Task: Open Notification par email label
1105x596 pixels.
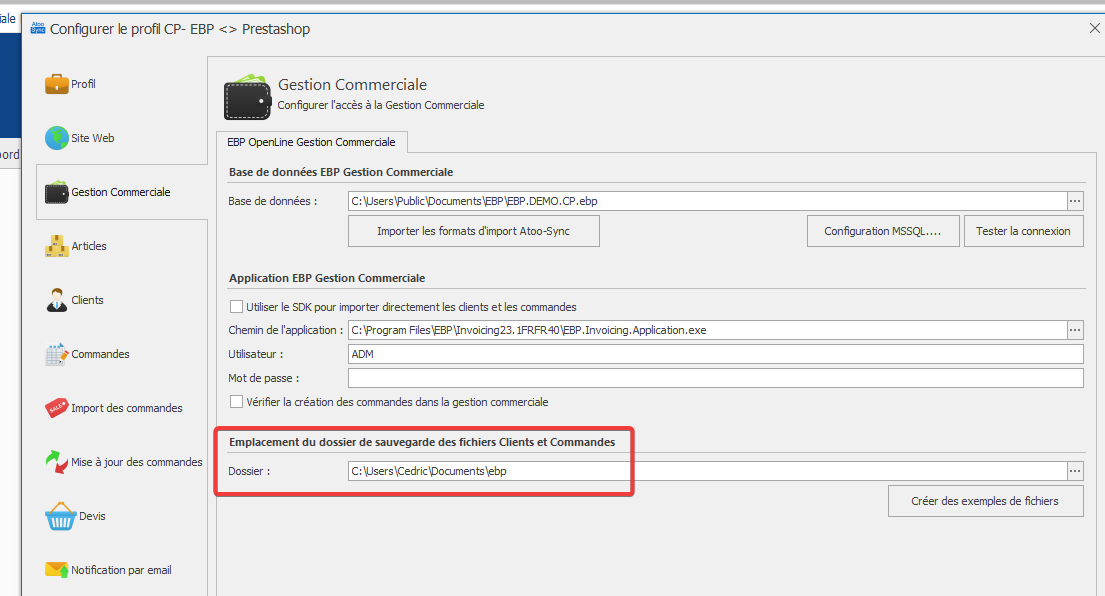Action: pyautogui.click(x=121, y=570)
